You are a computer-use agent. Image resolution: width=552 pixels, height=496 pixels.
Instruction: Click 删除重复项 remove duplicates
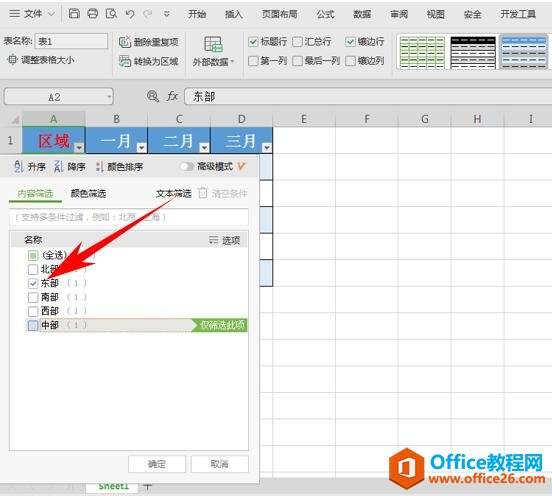149,42
